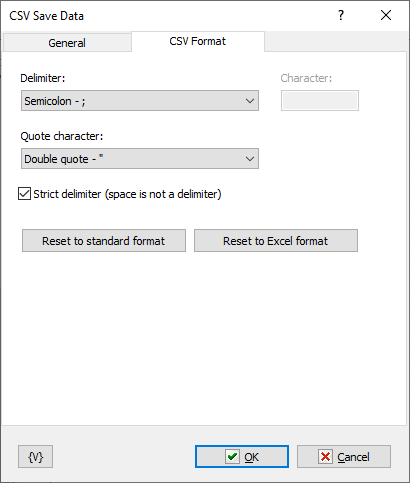The image size is (410, 483).
Task: Click Reset to standard format button
Action: coord(104,241)
